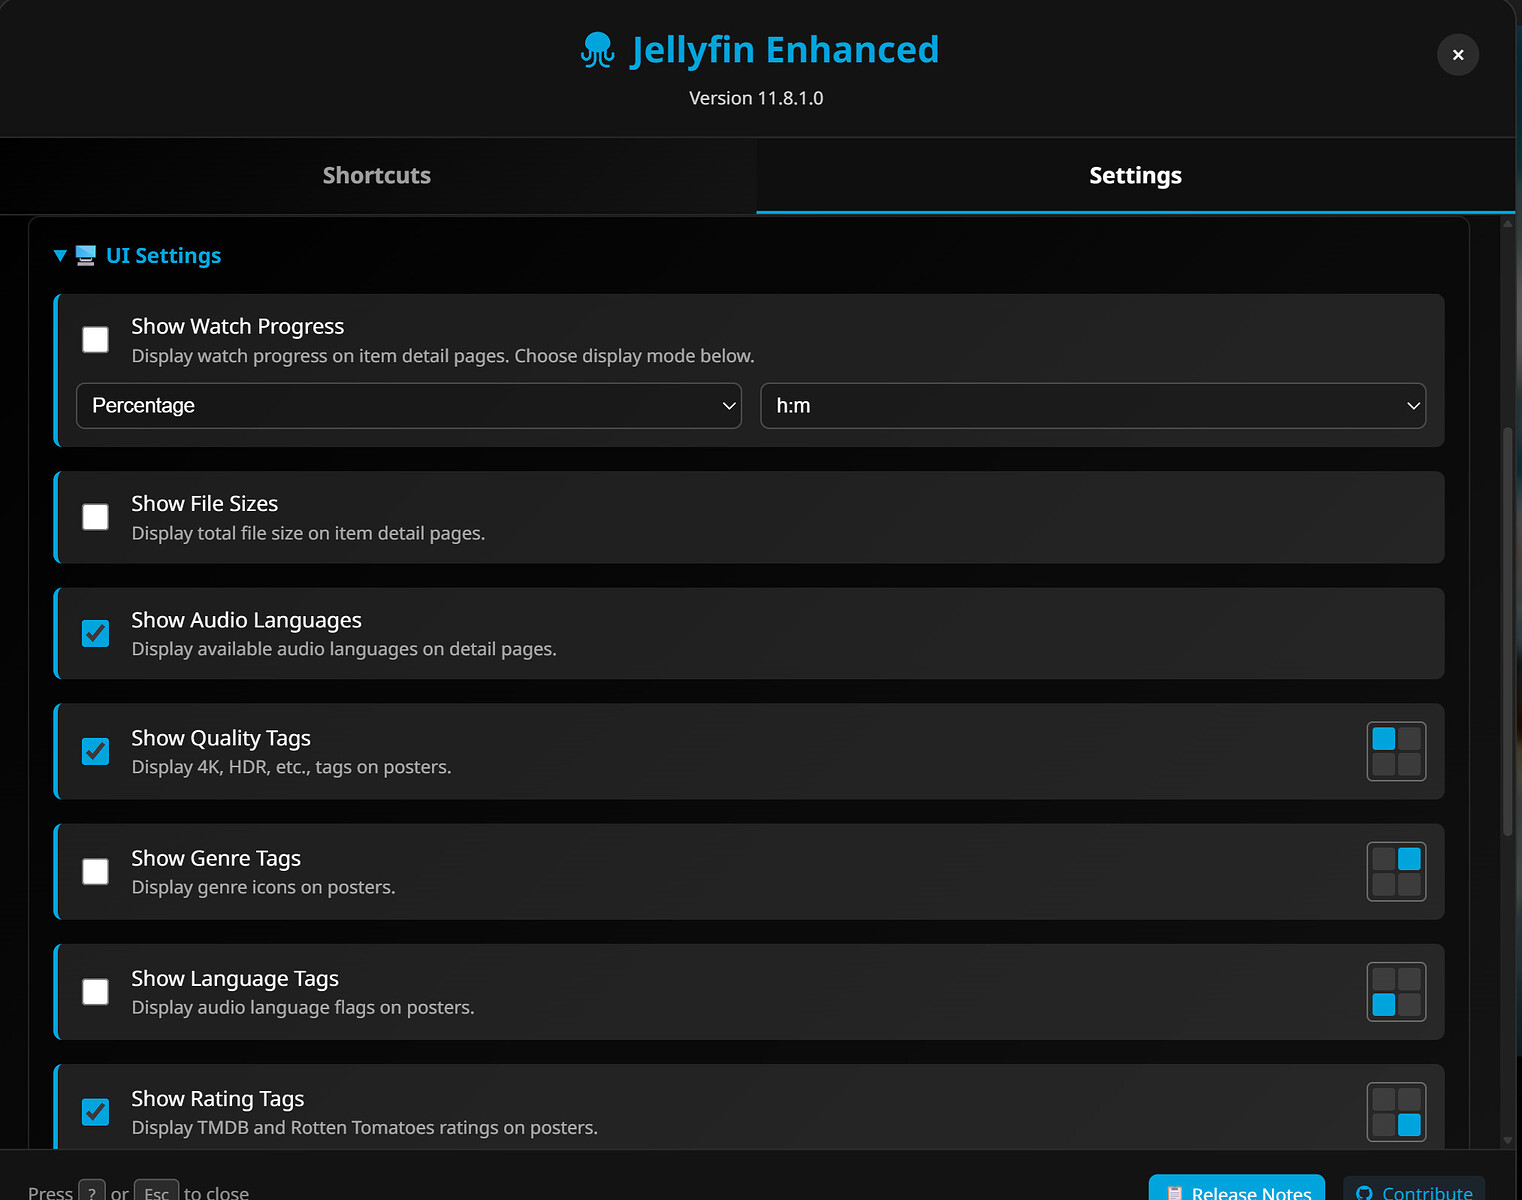
Task: Click "Display total file size on item detail pages."
Action: click(308, 534)
